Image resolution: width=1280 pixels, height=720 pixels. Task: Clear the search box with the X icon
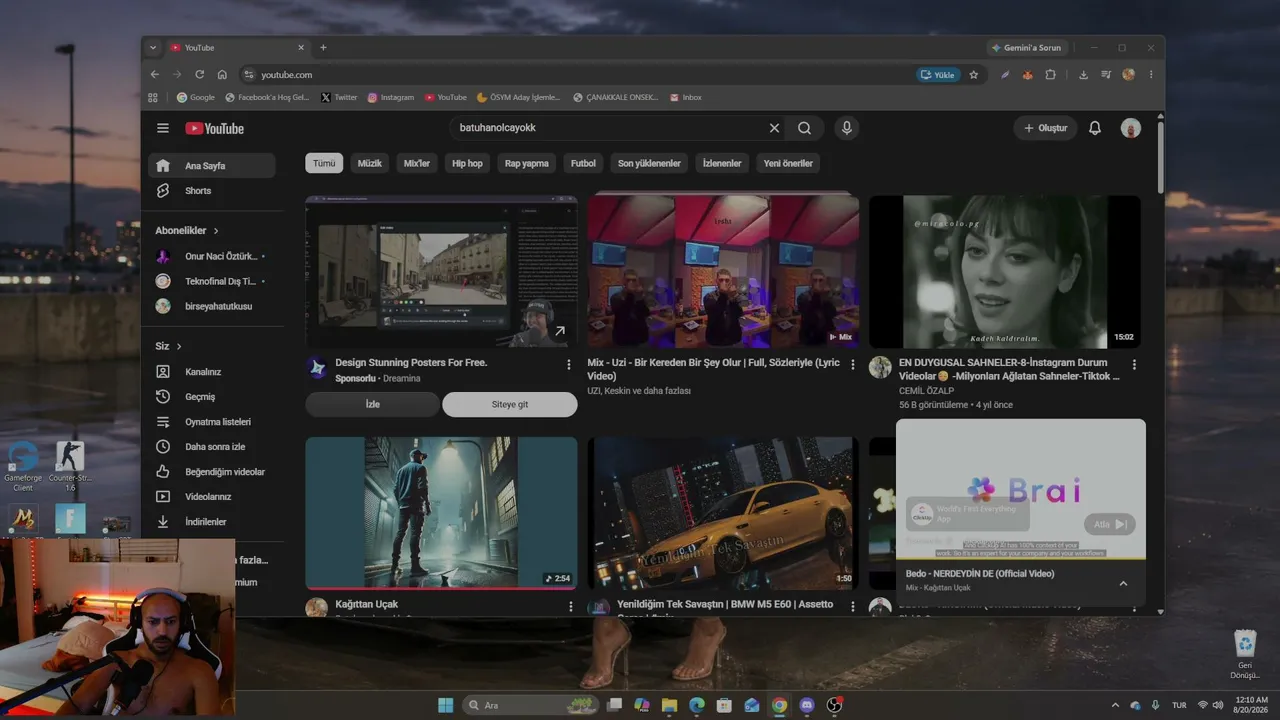tap(774, 128)
